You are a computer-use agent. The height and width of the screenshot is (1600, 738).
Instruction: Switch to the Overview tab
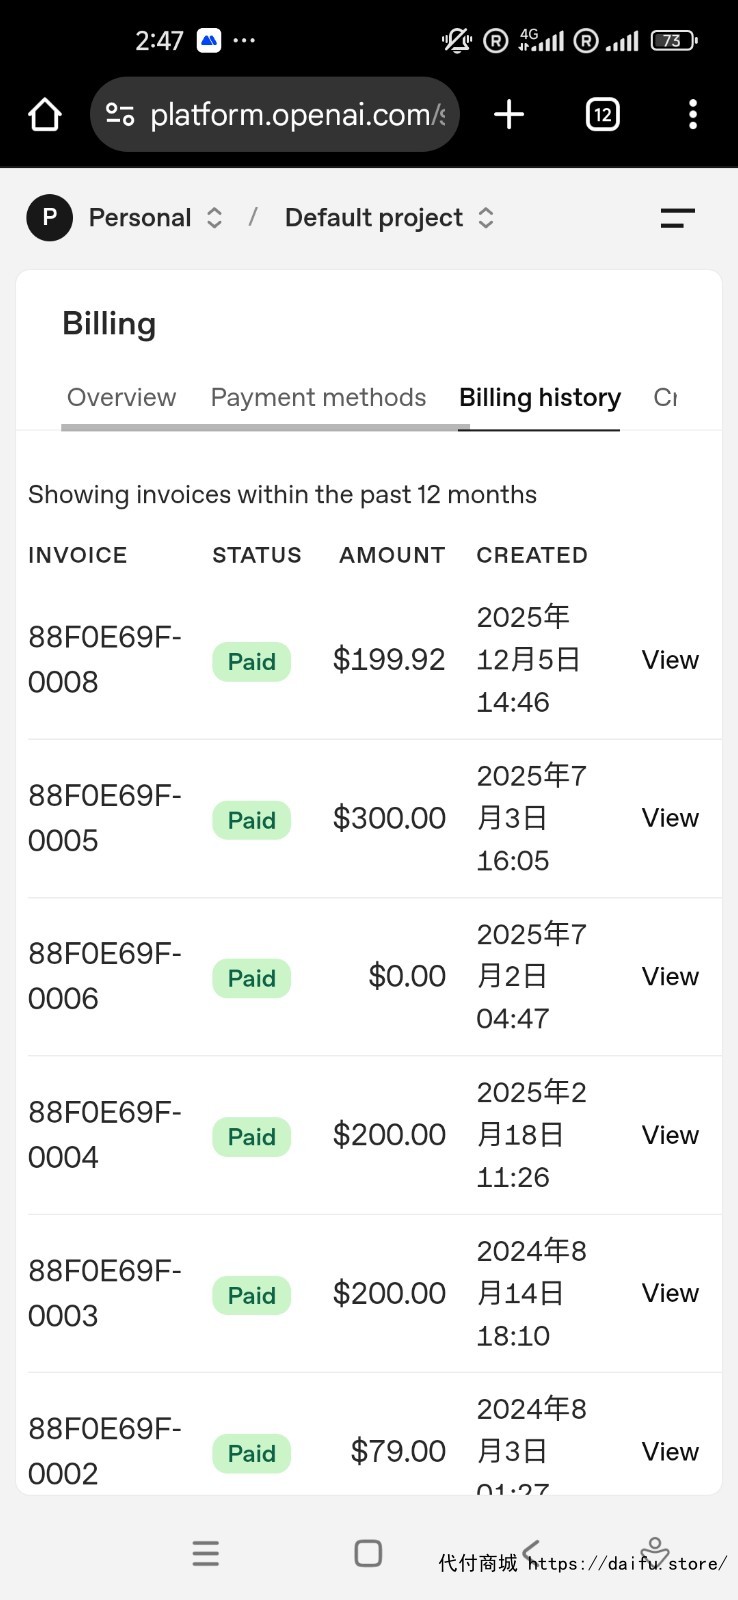[121, 398]
